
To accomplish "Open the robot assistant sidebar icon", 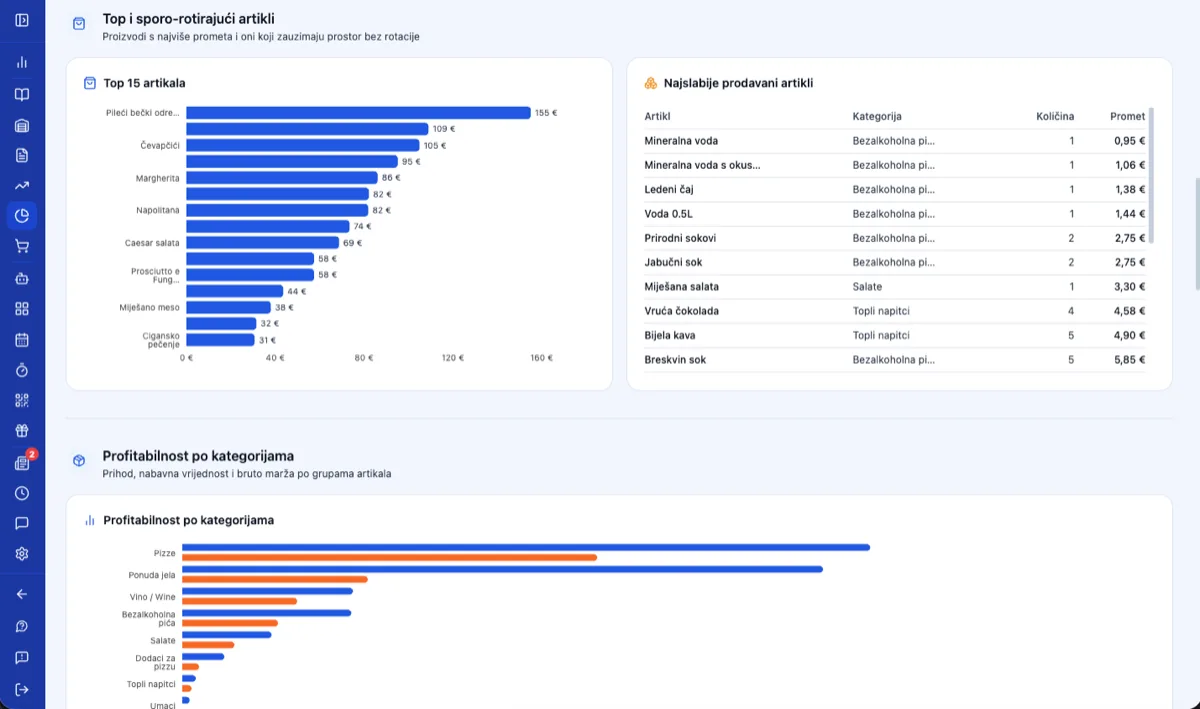I will pyautogui.click(x=22, y=278).
